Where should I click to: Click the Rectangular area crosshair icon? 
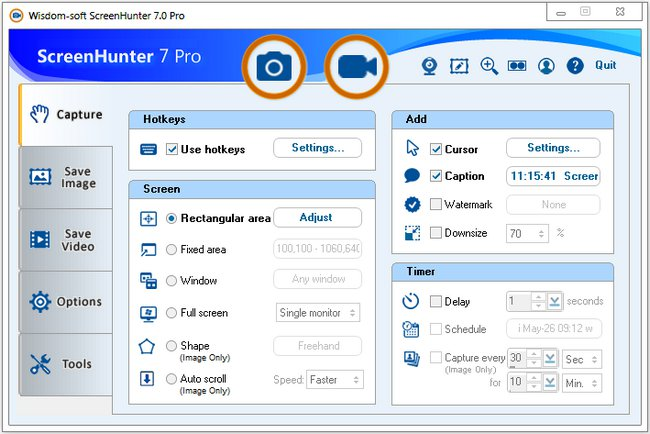coord(148,218)
